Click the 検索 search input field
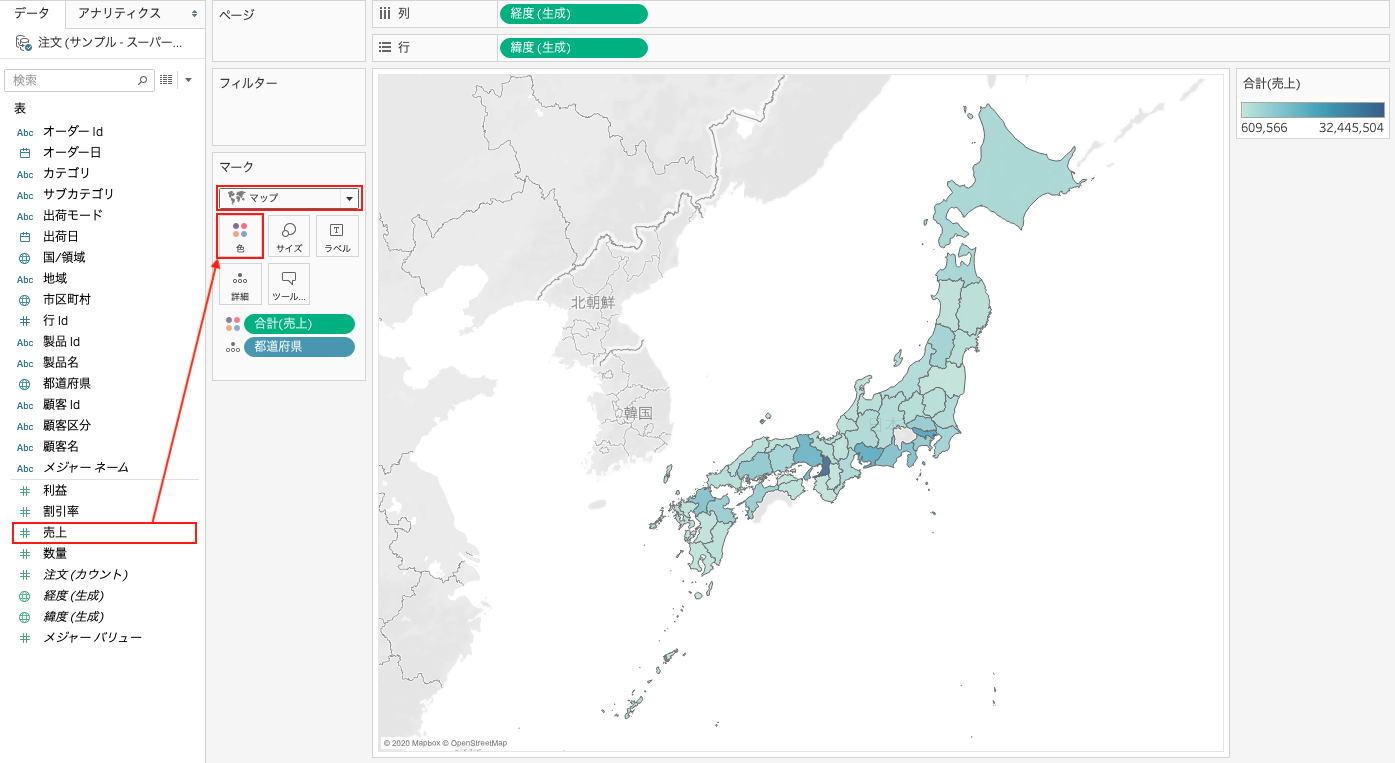This screenshot has width=1395, height=763. coord(72,80)
